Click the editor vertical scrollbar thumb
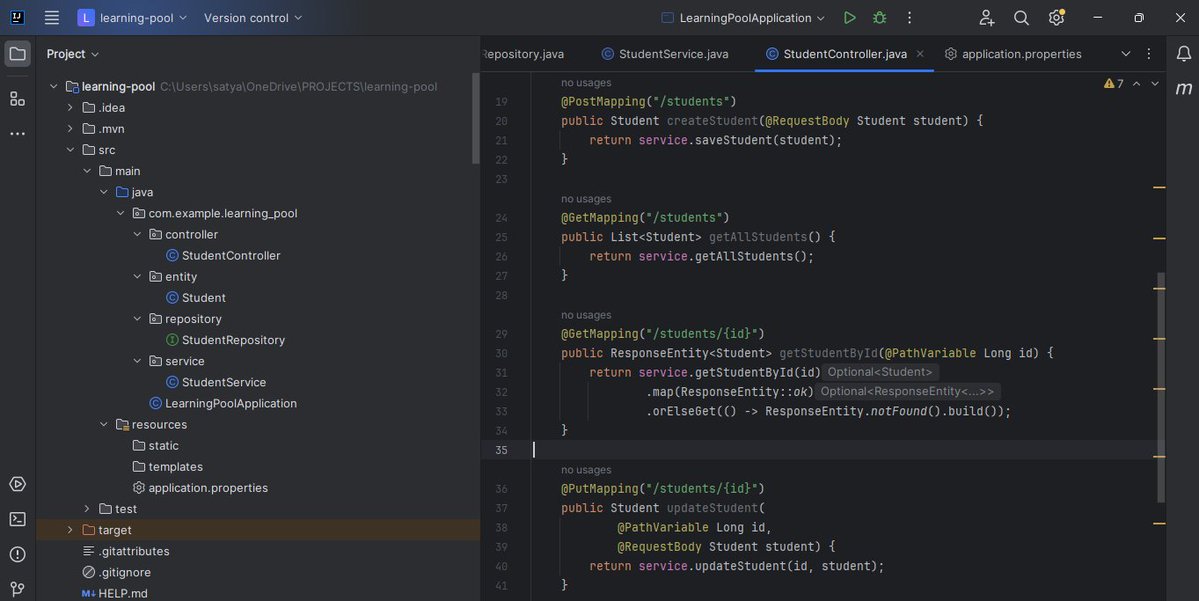 pyautogui.click(x=1161, y=388)
